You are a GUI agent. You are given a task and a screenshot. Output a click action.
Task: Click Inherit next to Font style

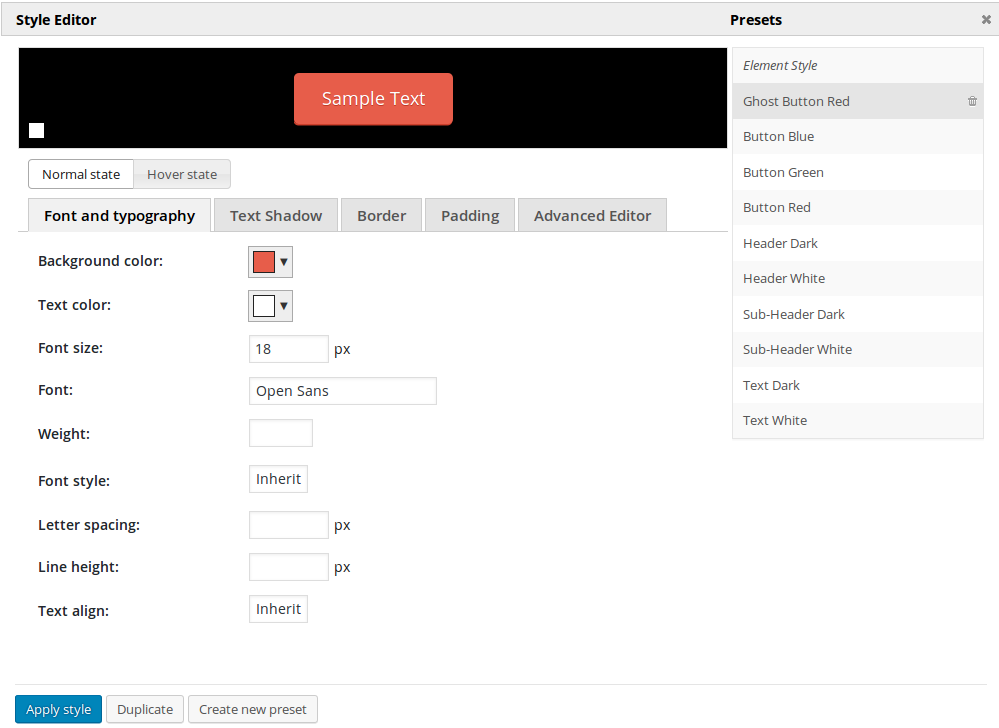(x=278, y=479)
